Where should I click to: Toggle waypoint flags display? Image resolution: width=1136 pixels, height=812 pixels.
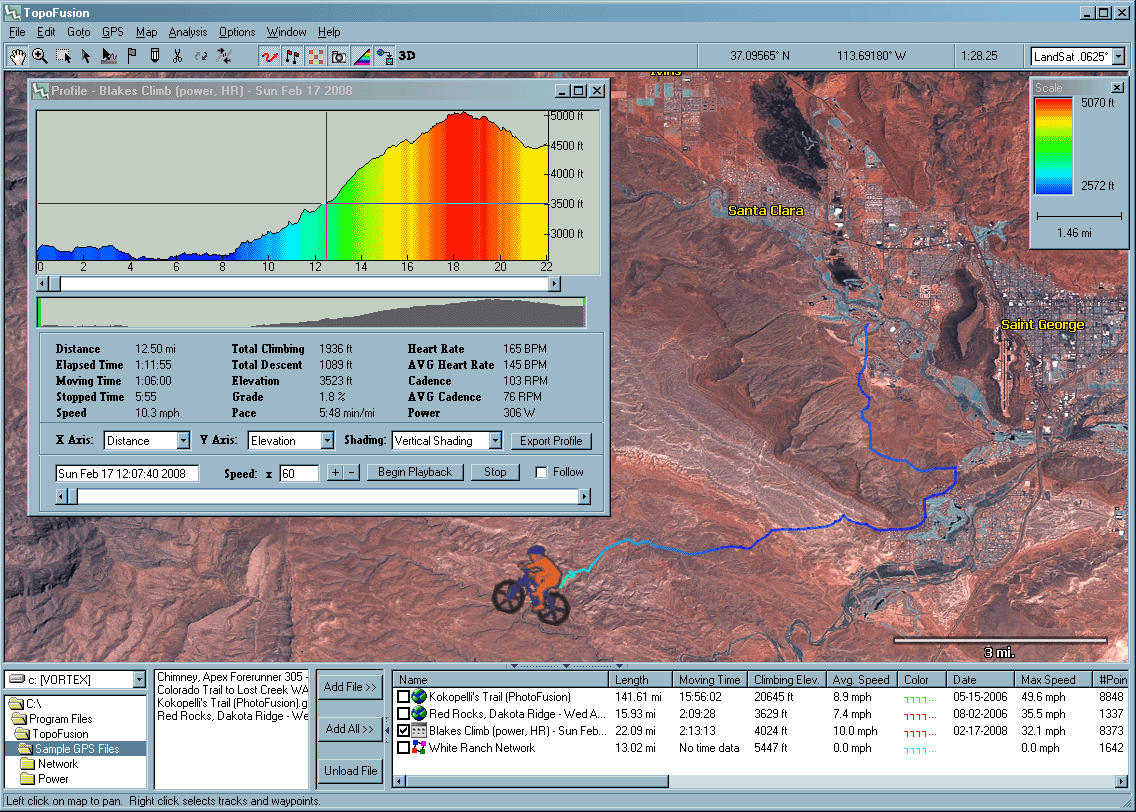tap(293, 56)
